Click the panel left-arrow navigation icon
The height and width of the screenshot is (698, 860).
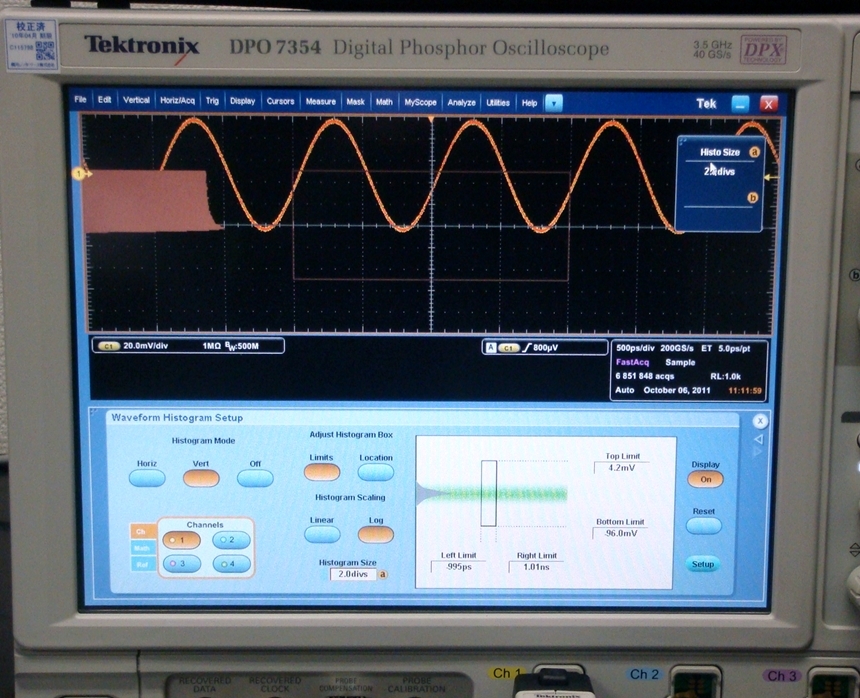click(x=760, y=439)
